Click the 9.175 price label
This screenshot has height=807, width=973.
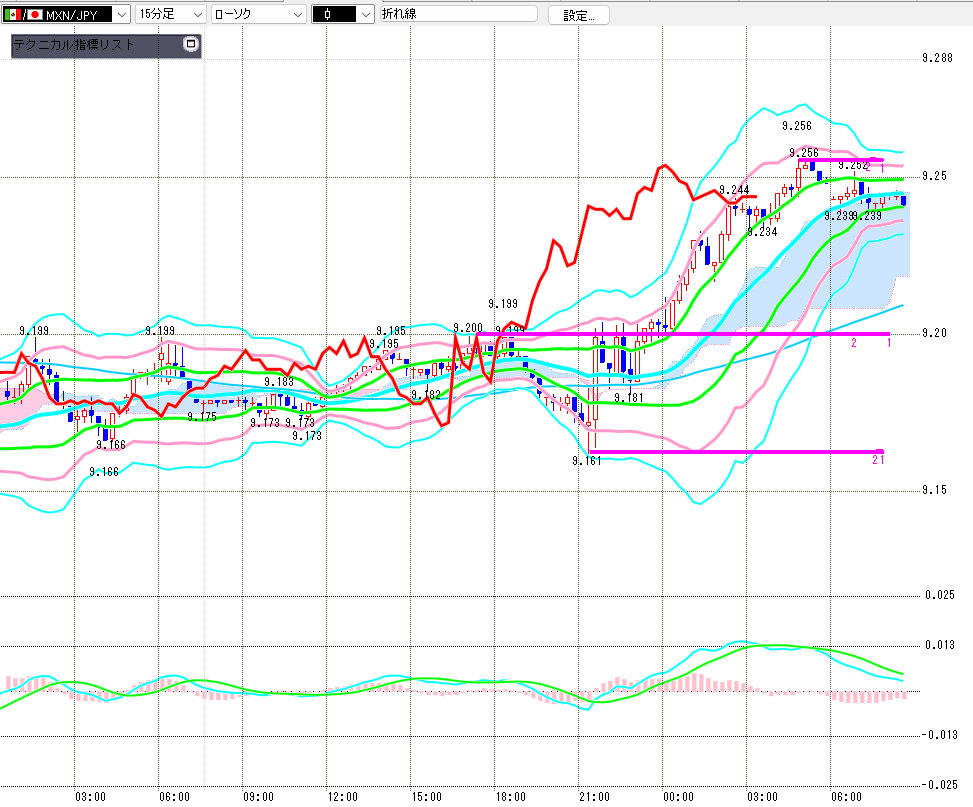tap(202, 417)
